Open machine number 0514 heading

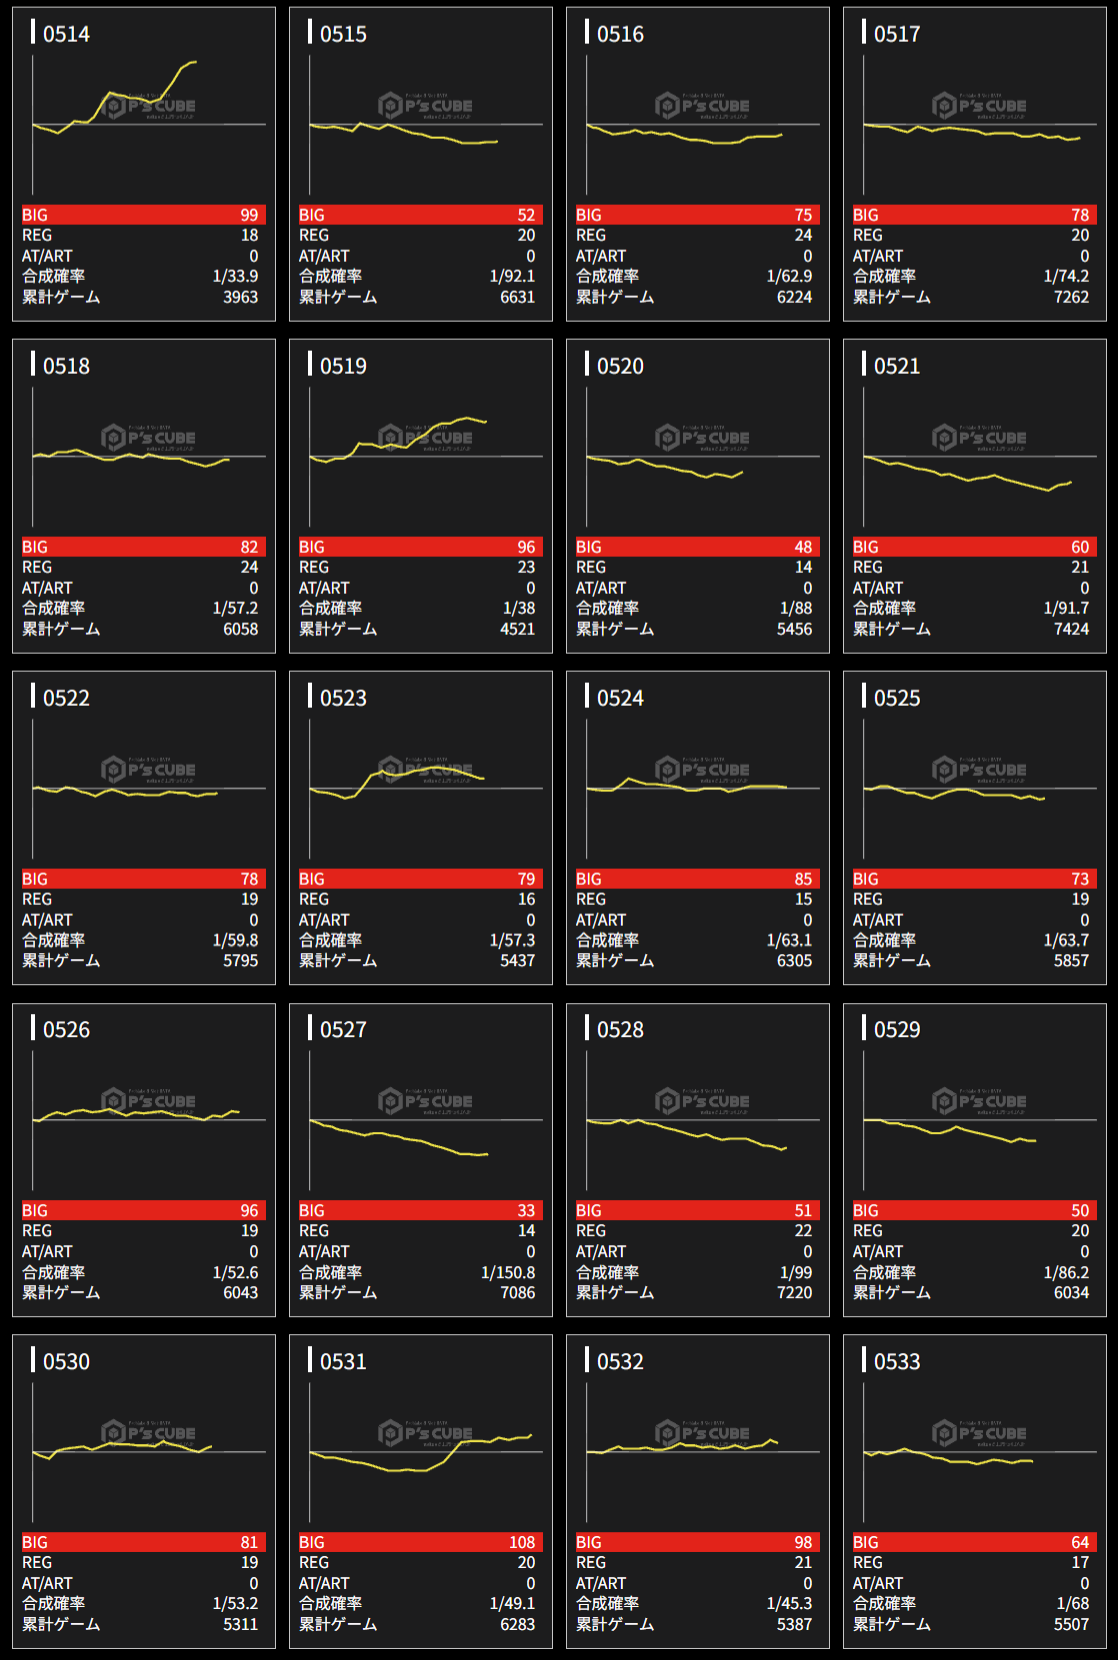point(66,34)
